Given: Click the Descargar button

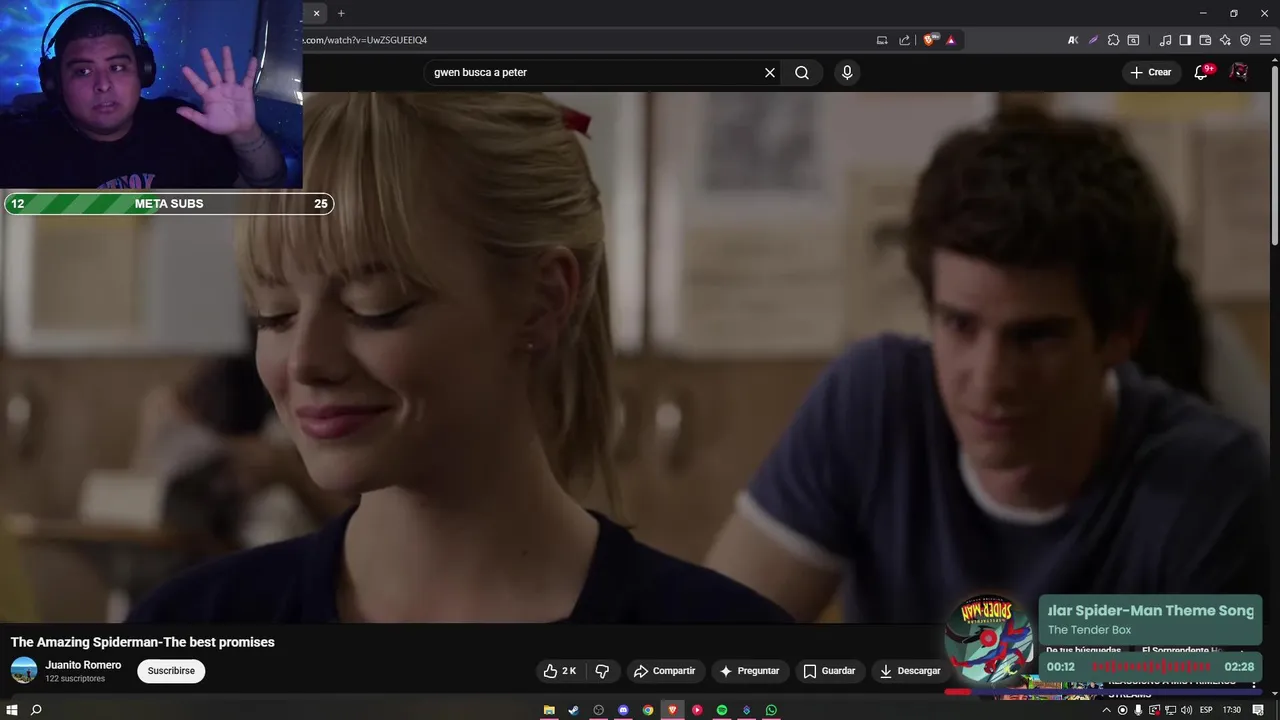Looking at the screenshot, I should (x=910, y=671).
